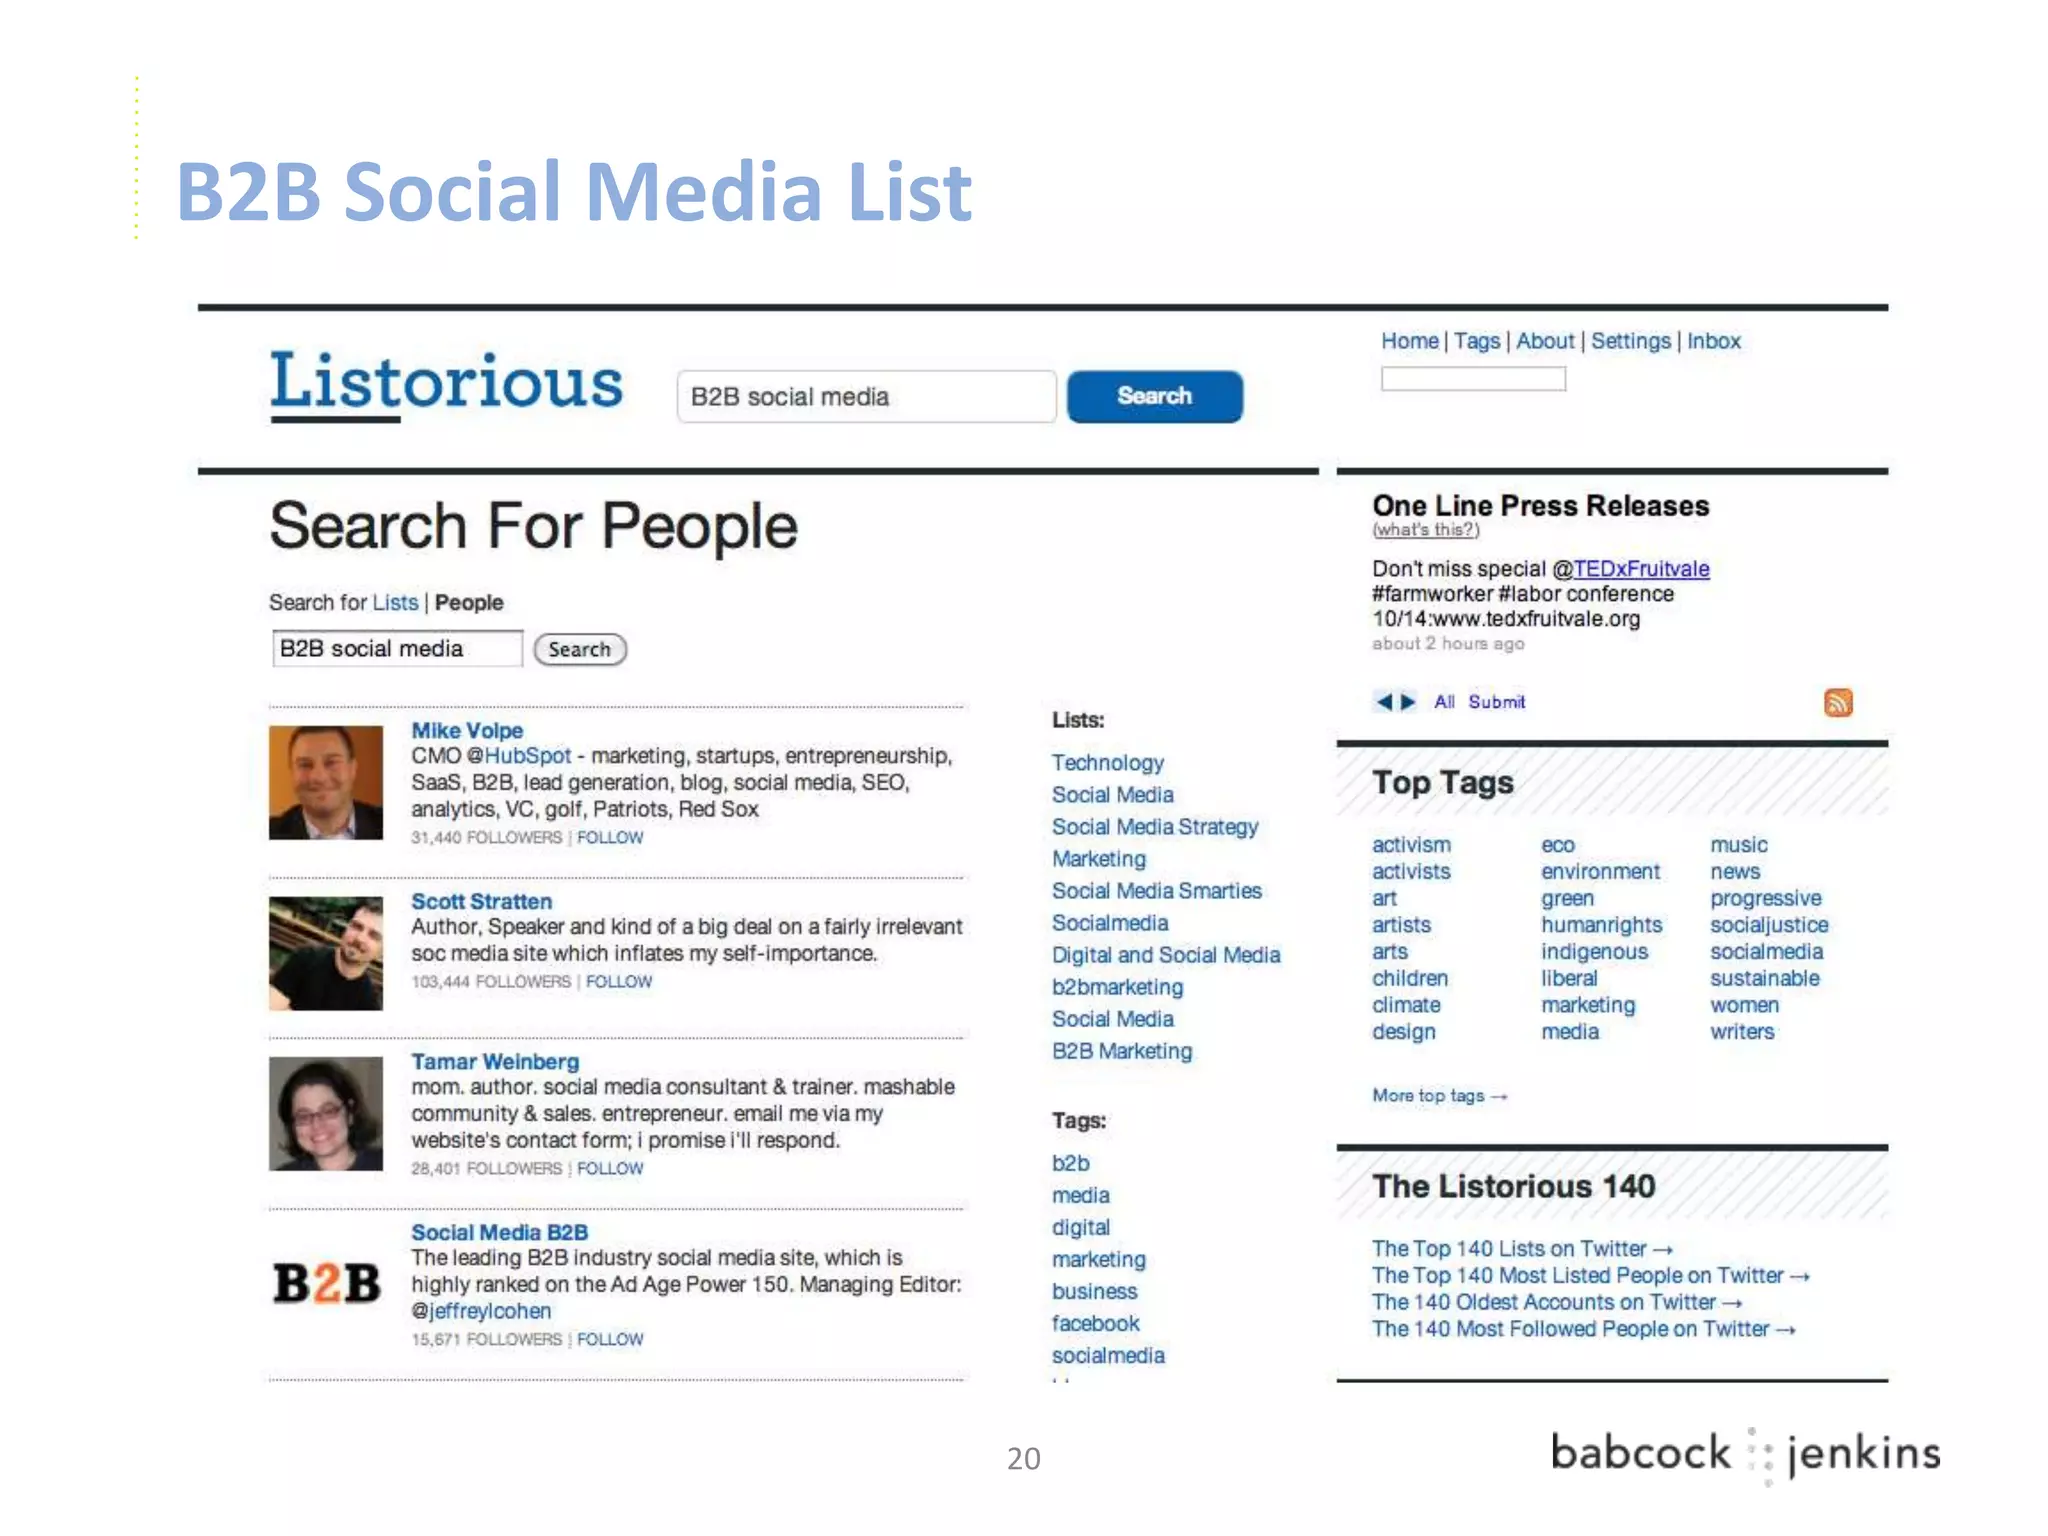Image resolution: width=2048 pixels, height=1536 pixels.
Task: Open the climate top tag
Action: pos(1406,1005)
